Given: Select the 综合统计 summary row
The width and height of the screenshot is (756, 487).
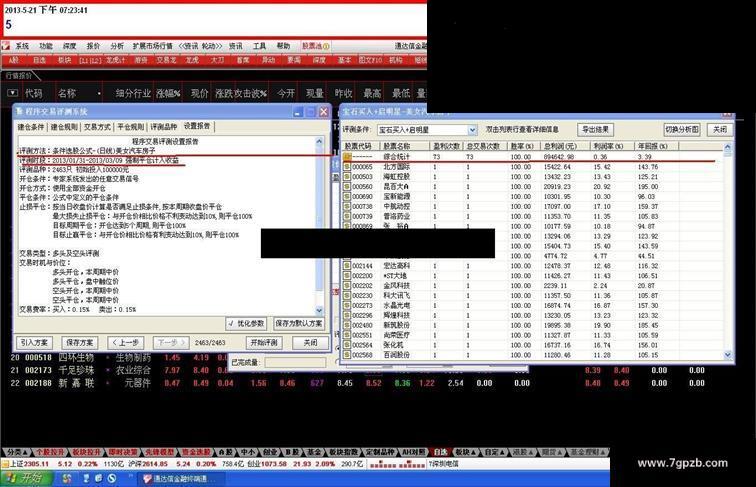Looking at the screenshot, I should point(533,157).
